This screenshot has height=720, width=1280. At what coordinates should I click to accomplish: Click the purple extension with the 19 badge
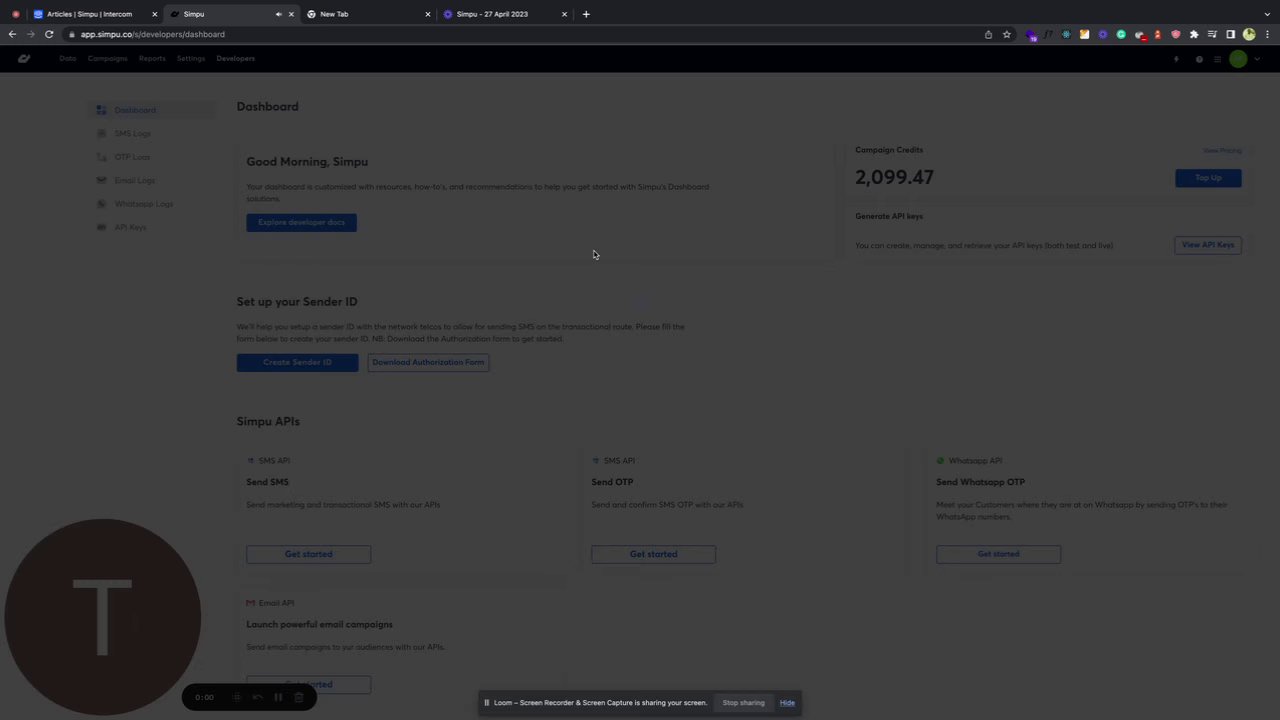pyautogui.click(x=1031, y=35)
